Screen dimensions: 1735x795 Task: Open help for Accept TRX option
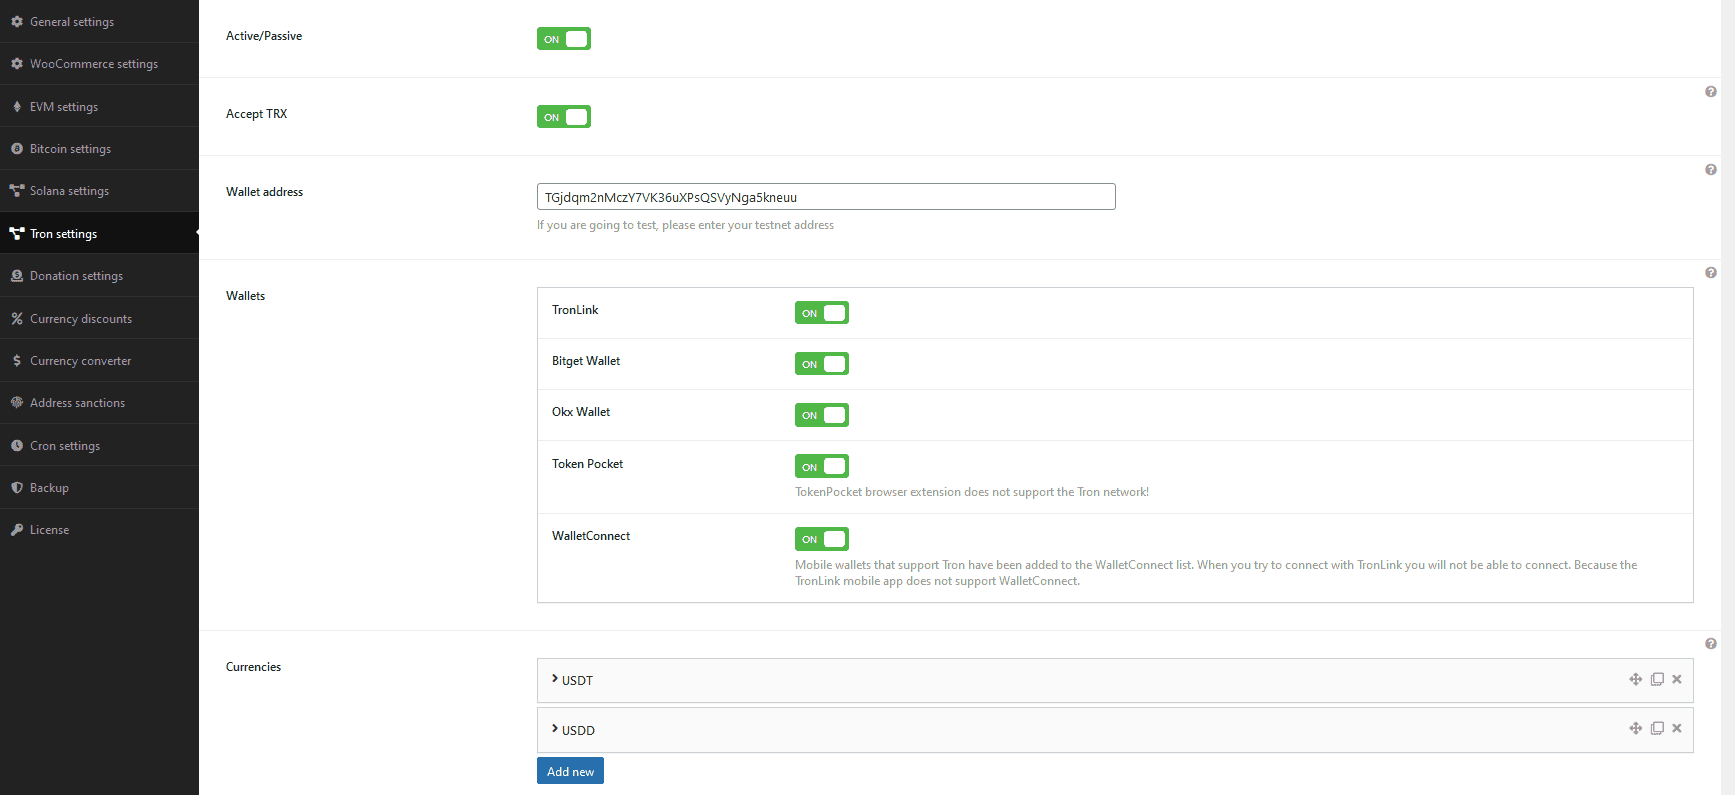(x=1711, y=92)
